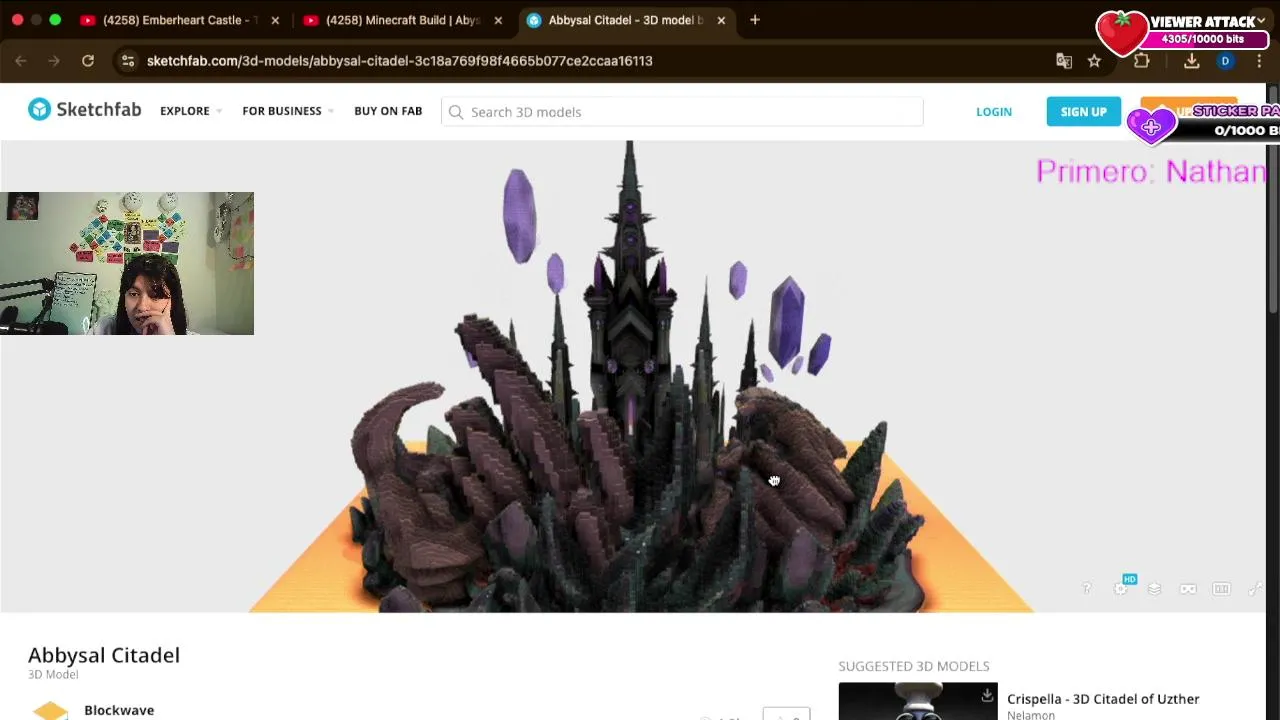Click the SIGN UP button
Viewport: 1280px width, 720px height.
1084,112
